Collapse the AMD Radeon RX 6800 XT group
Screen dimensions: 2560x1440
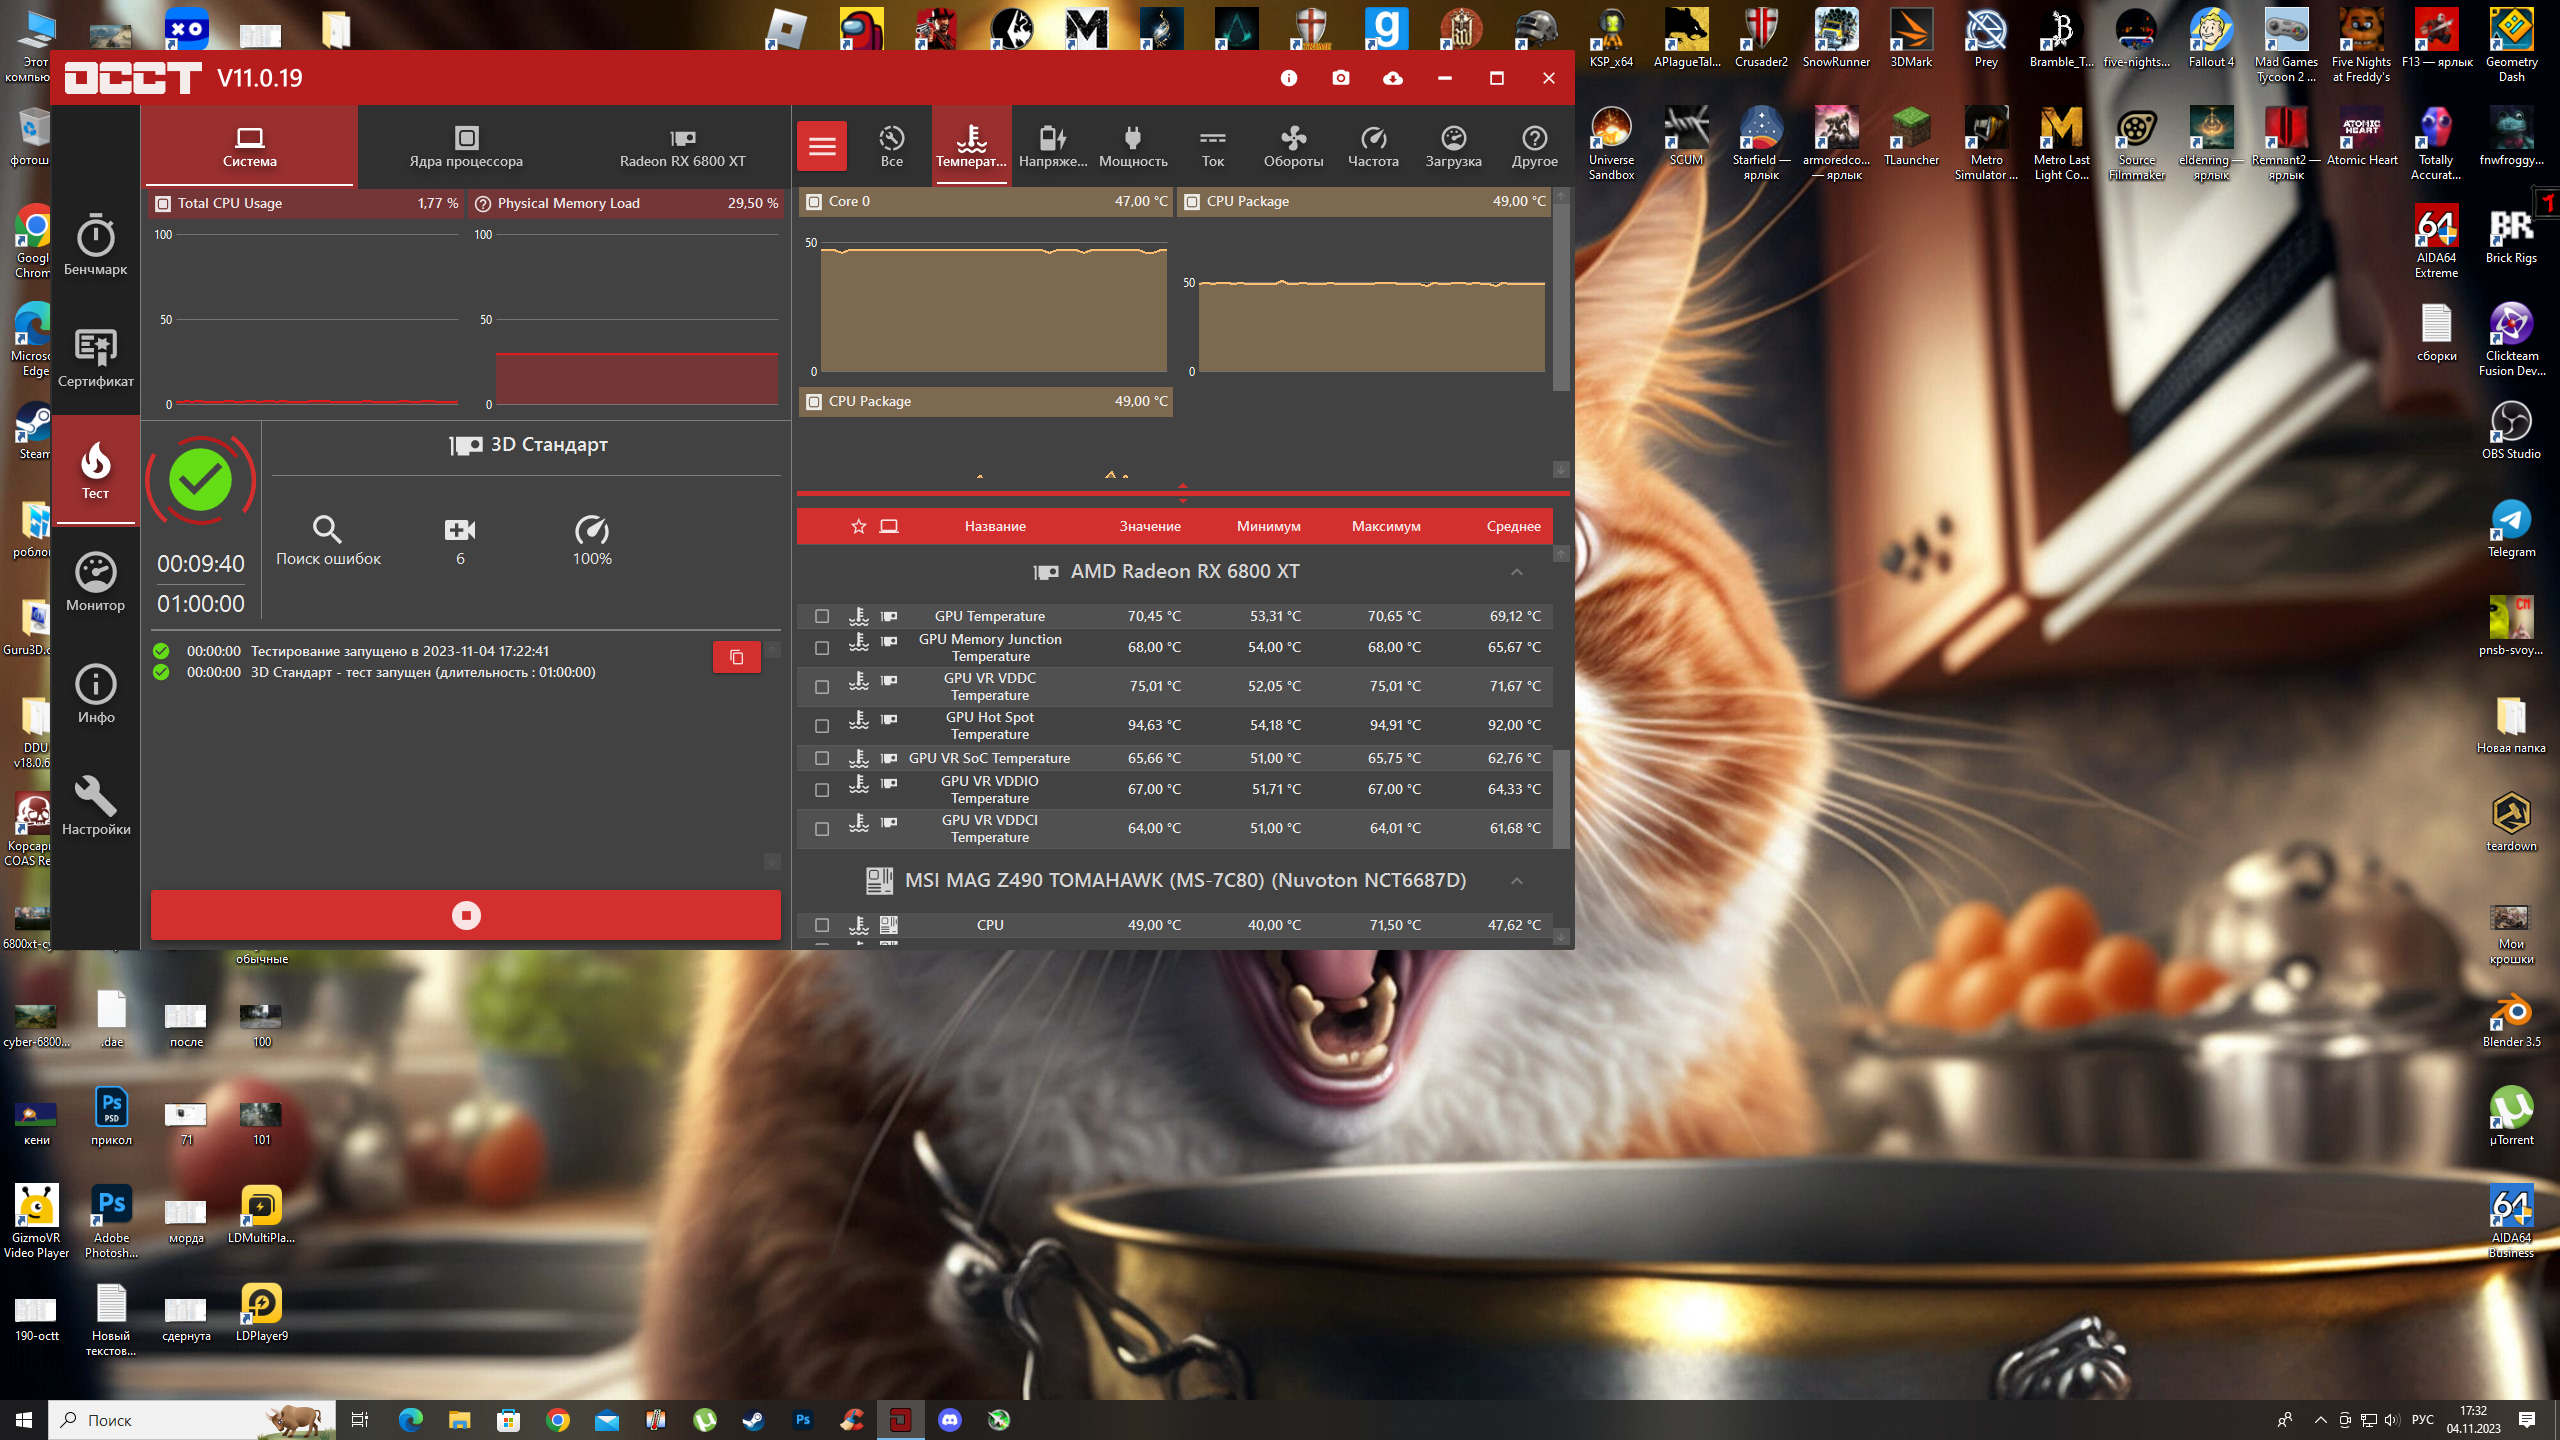coord(1516,572)
